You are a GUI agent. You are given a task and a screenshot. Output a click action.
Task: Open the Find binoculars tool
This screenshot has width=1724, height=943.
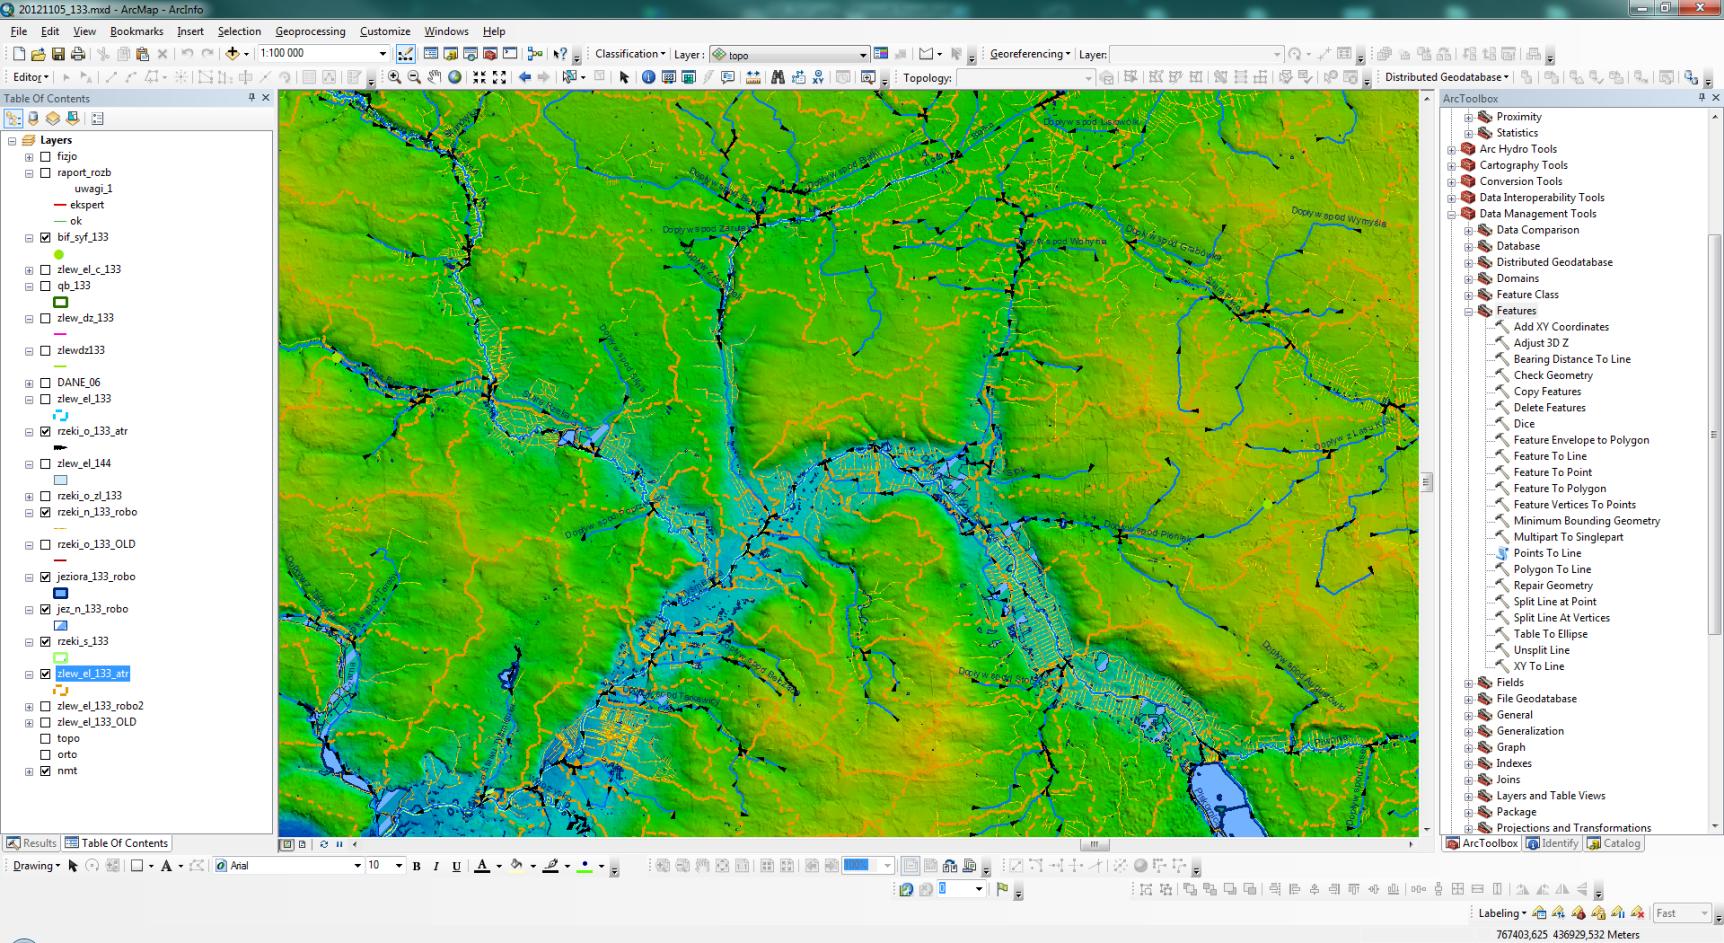(x=777, y=77)
